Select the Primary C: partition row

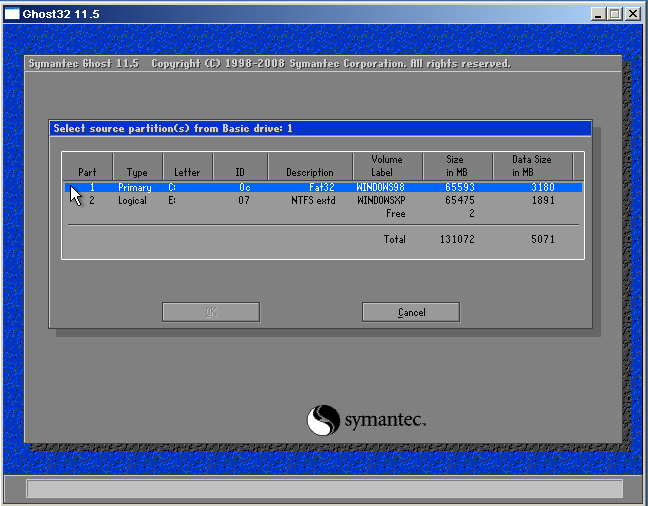pos(323,187)
